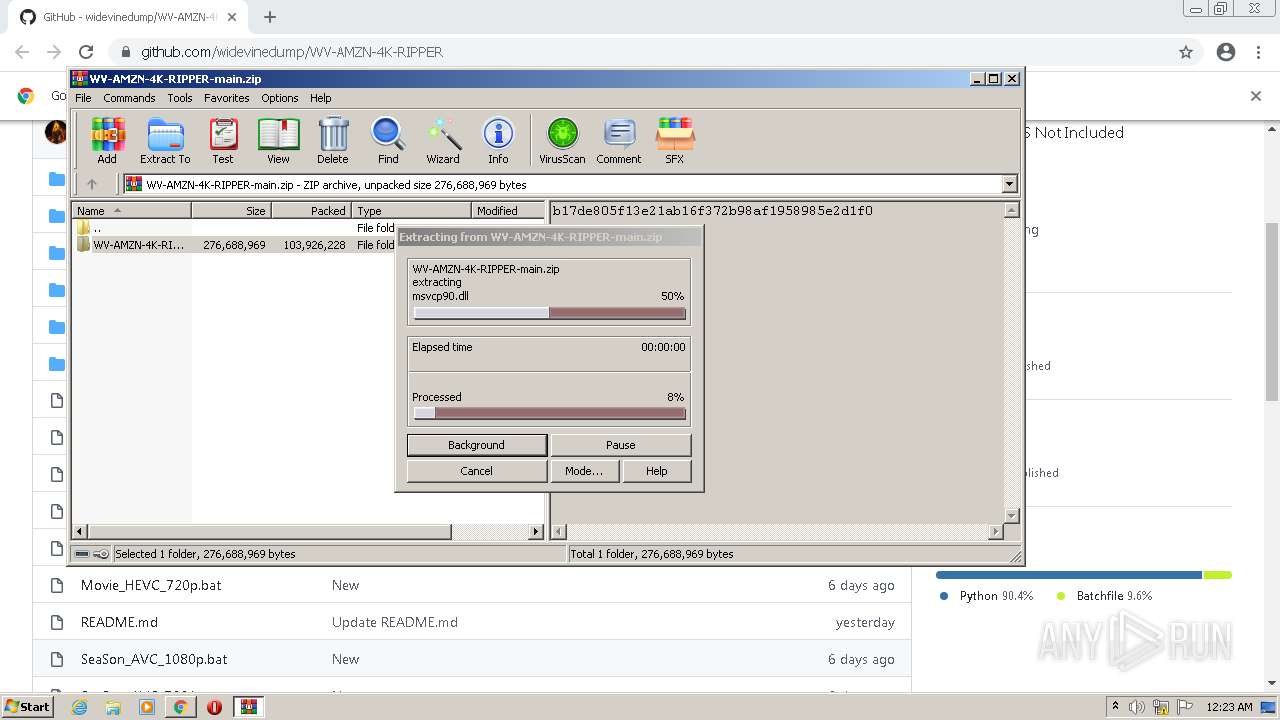
Task: Open the Tools menu
Action: tap(180, 98)
